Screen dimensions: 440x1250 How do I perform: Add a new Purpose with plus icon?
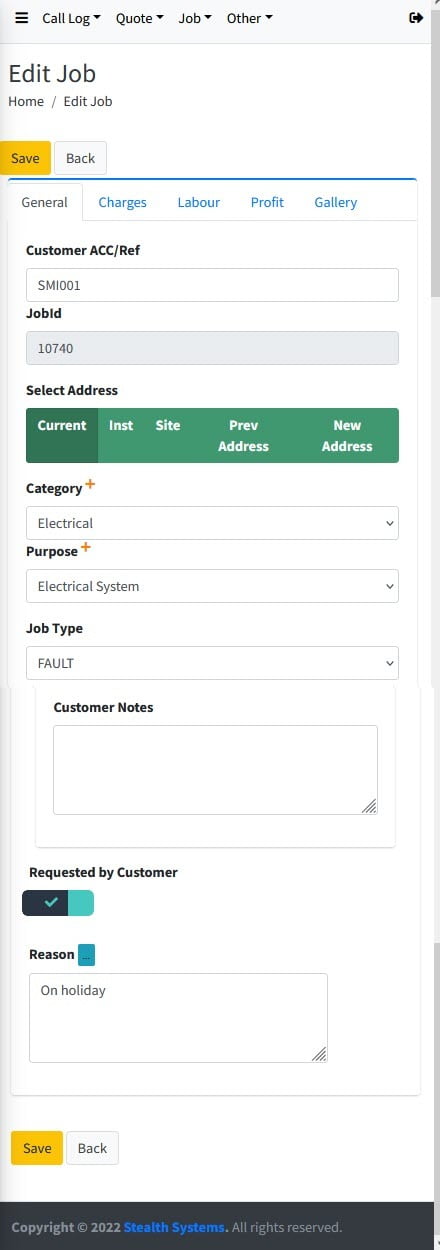[x=85, y=547]
